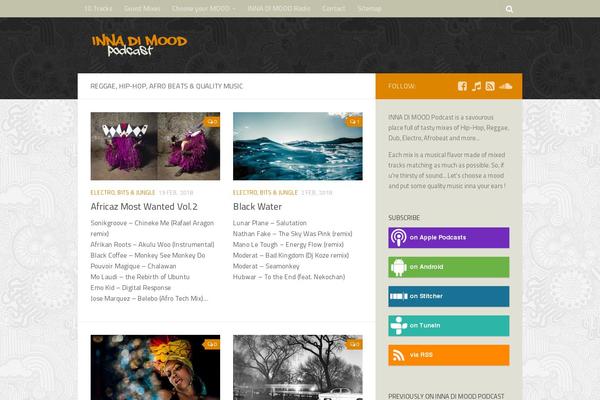This screenshot has height=400, width=600.
Task: Click comment bubble on Africaz Most Wanted thumbnail
Action: click(212, 122)
